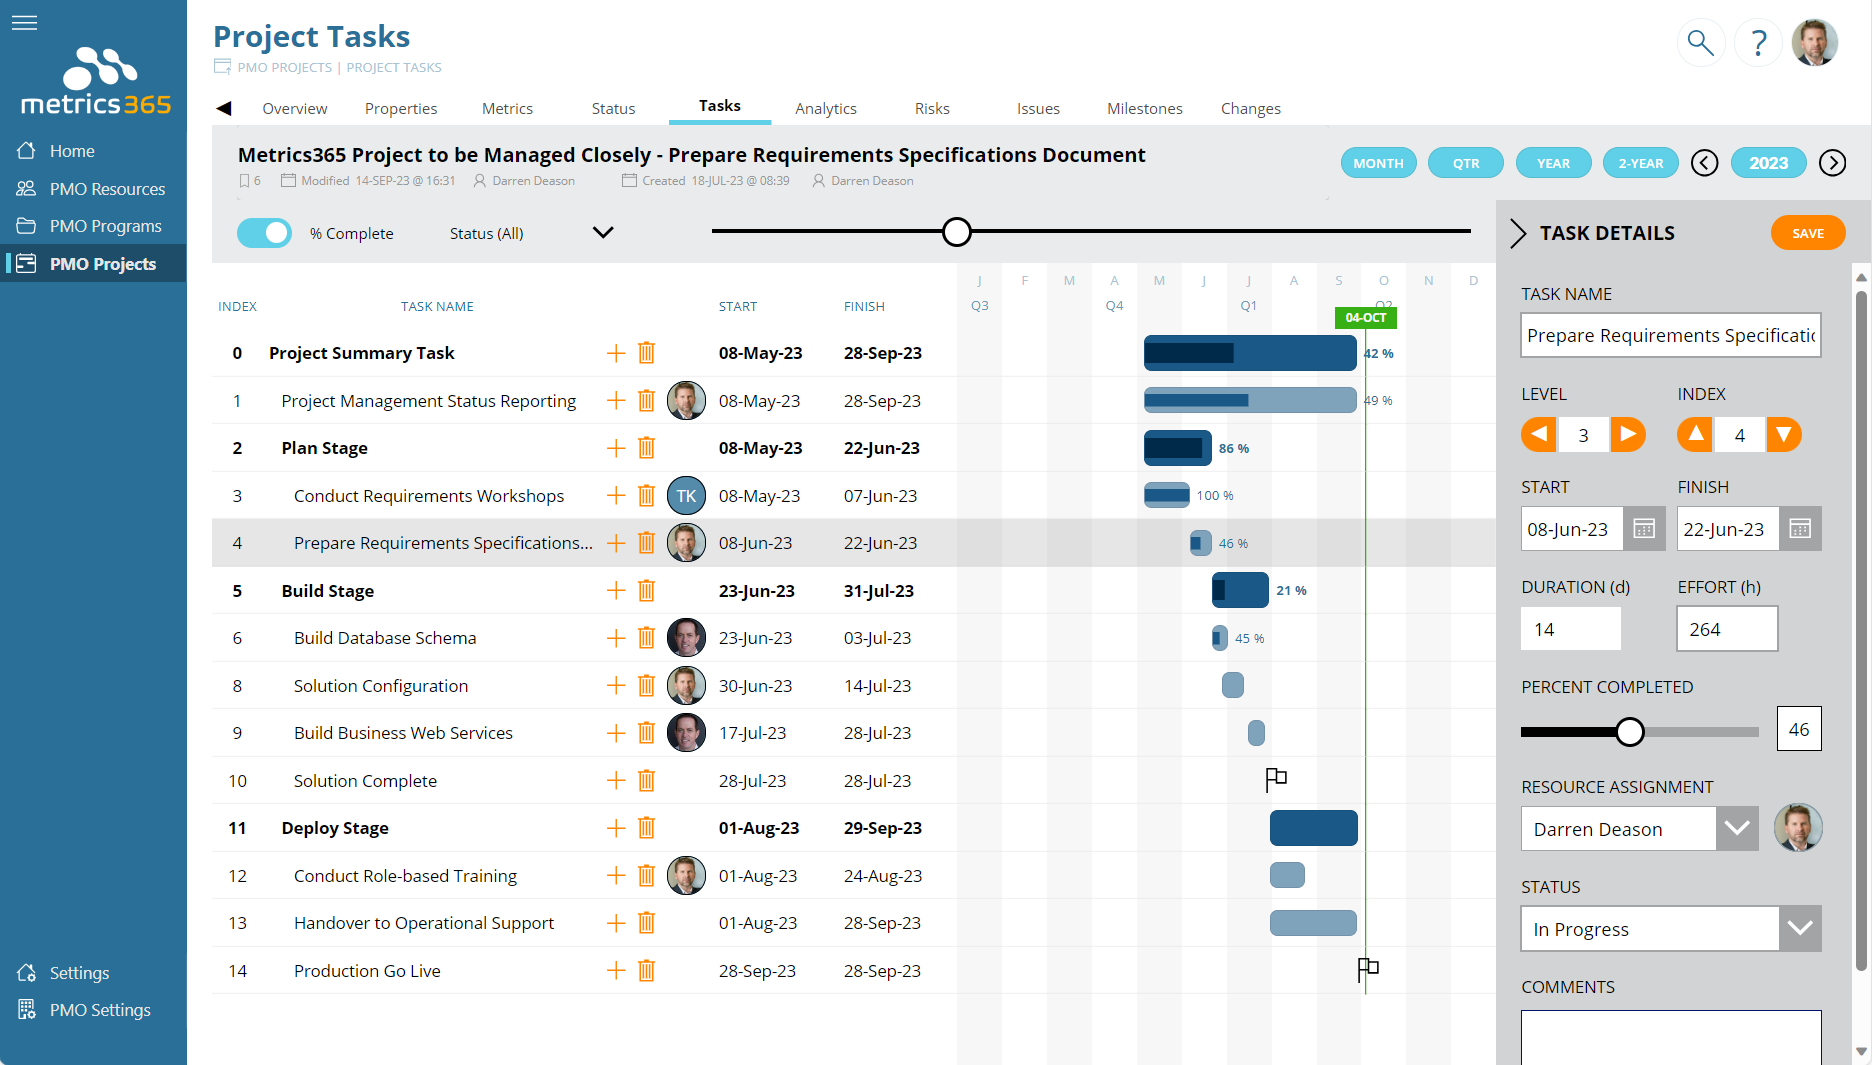Open Settings in sidebar

[79, 973]
